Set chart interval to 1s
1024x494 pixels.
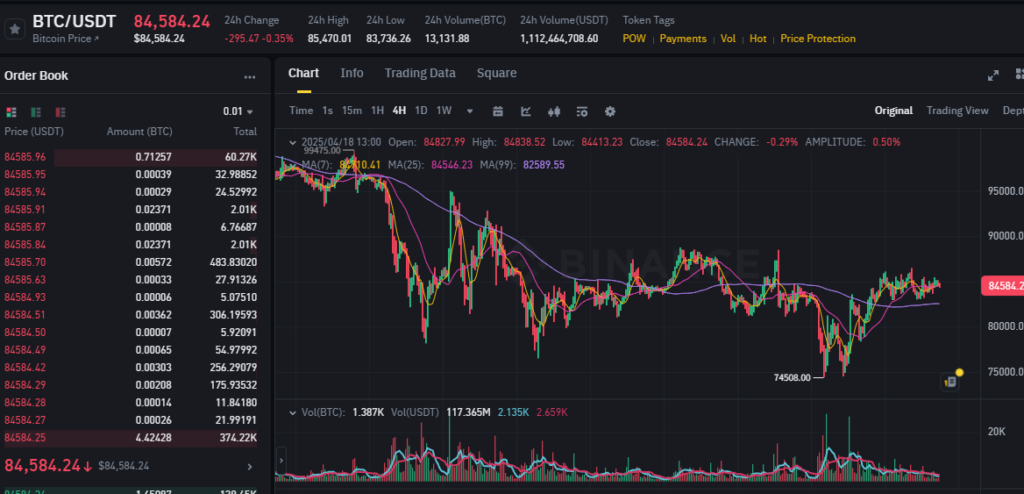click(x=327, y=110)
